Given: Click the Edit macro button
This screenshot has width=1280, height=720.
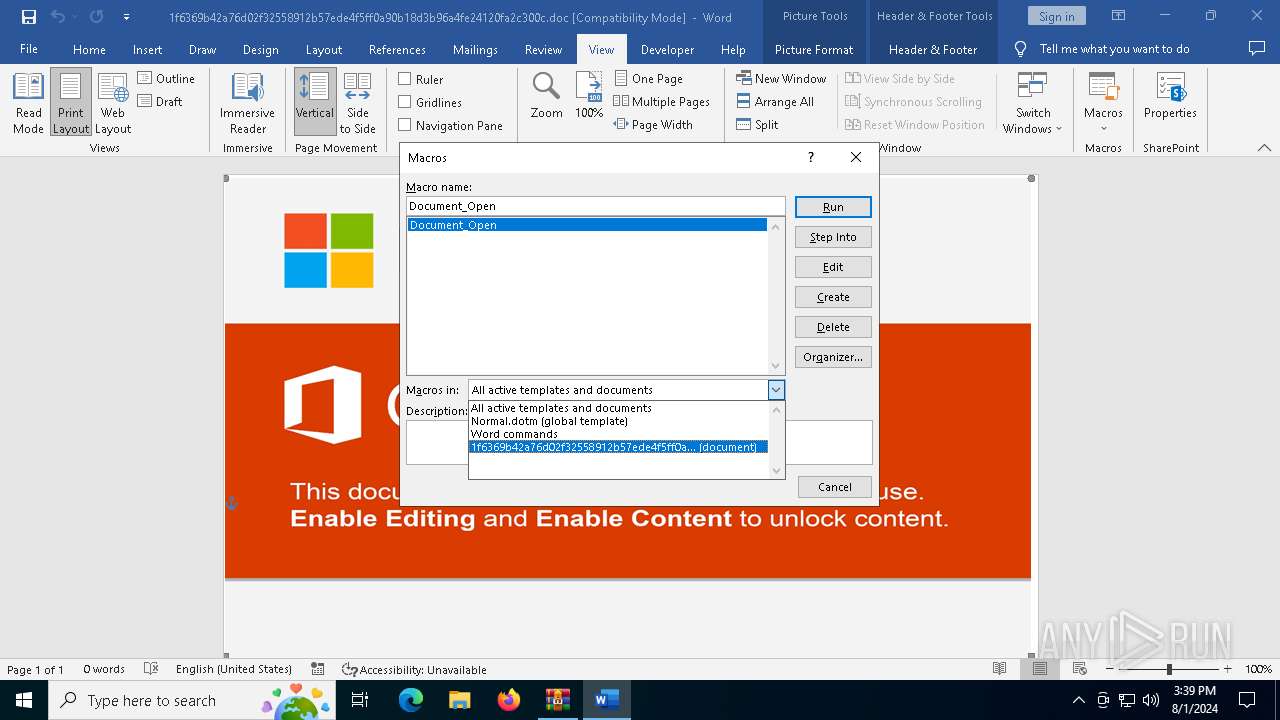Looking at the screenshot, I should [833, 267].
